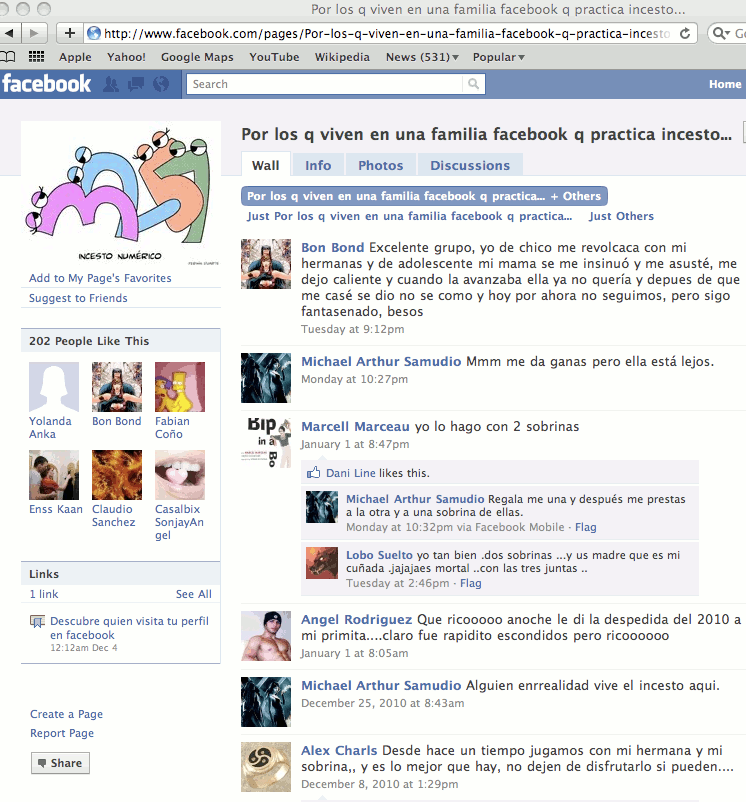Switch to the Info tab

(x=318, y=165)
